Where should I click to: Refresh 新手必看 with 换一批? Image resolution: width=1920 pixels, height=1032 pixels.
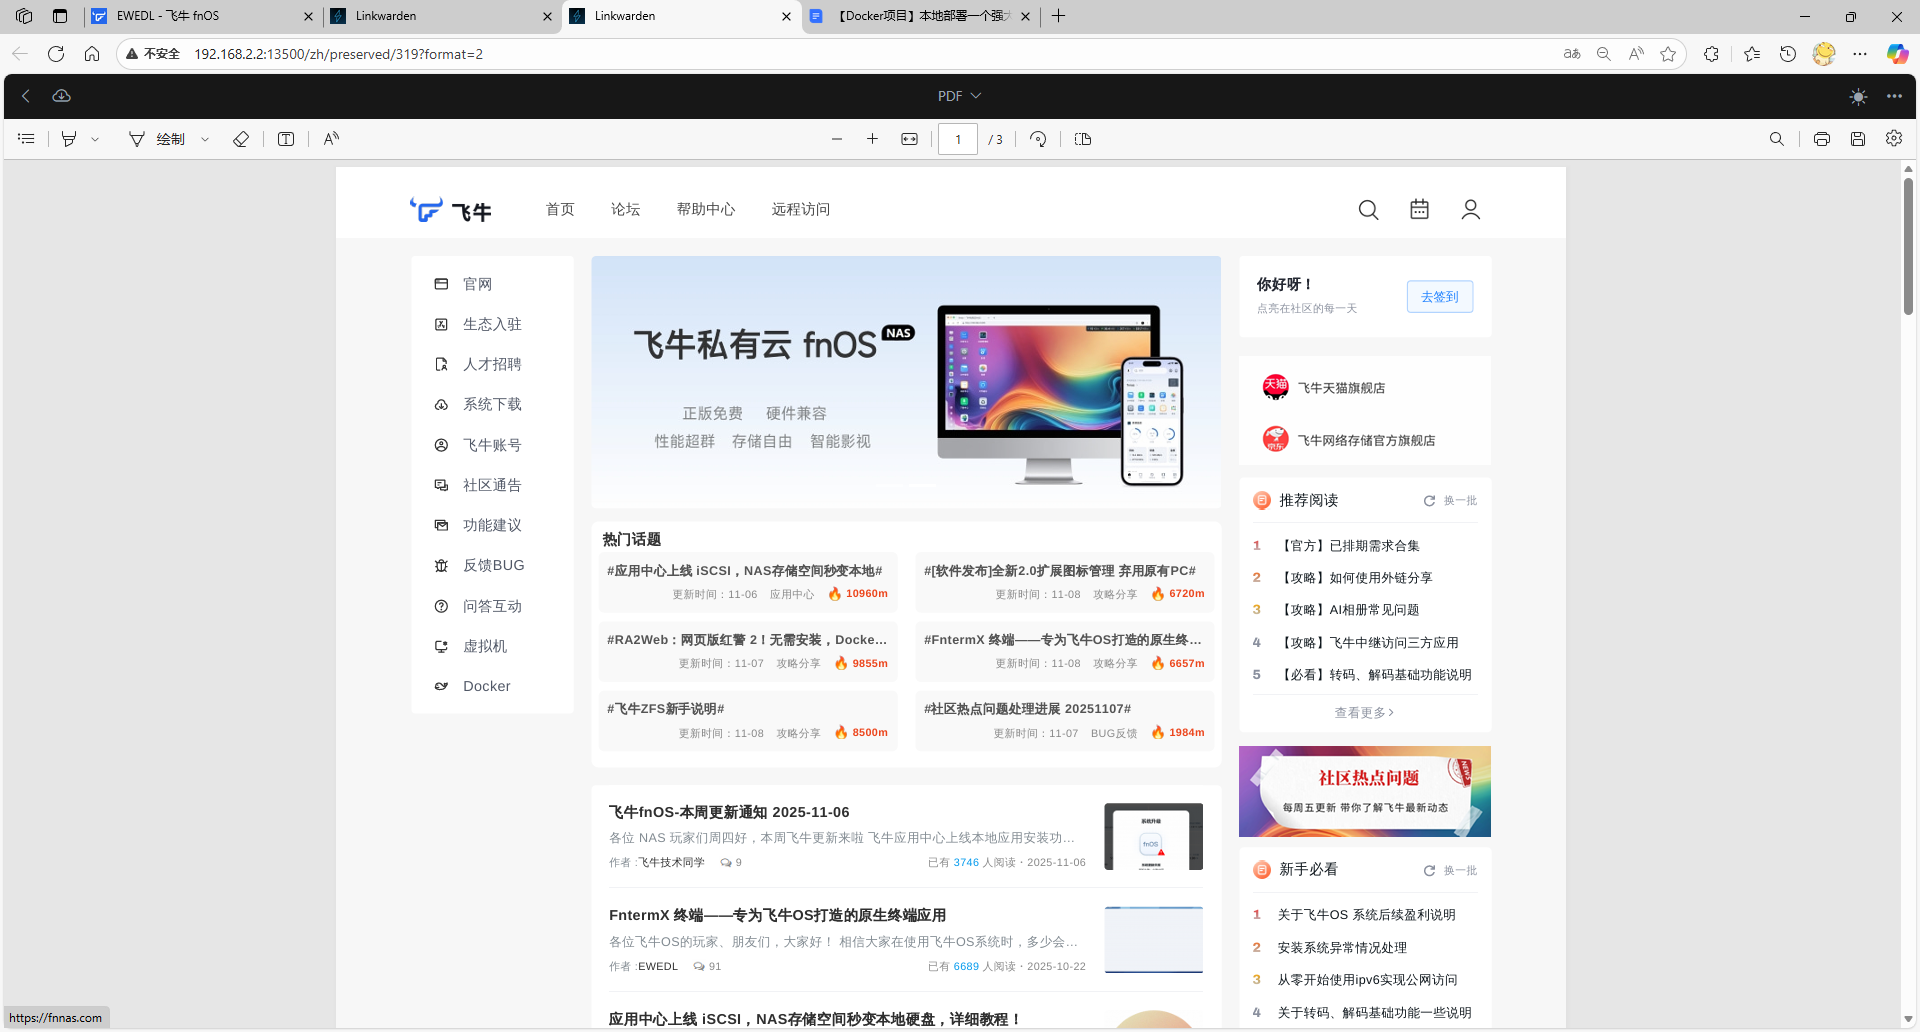(x=1451, y=870)
